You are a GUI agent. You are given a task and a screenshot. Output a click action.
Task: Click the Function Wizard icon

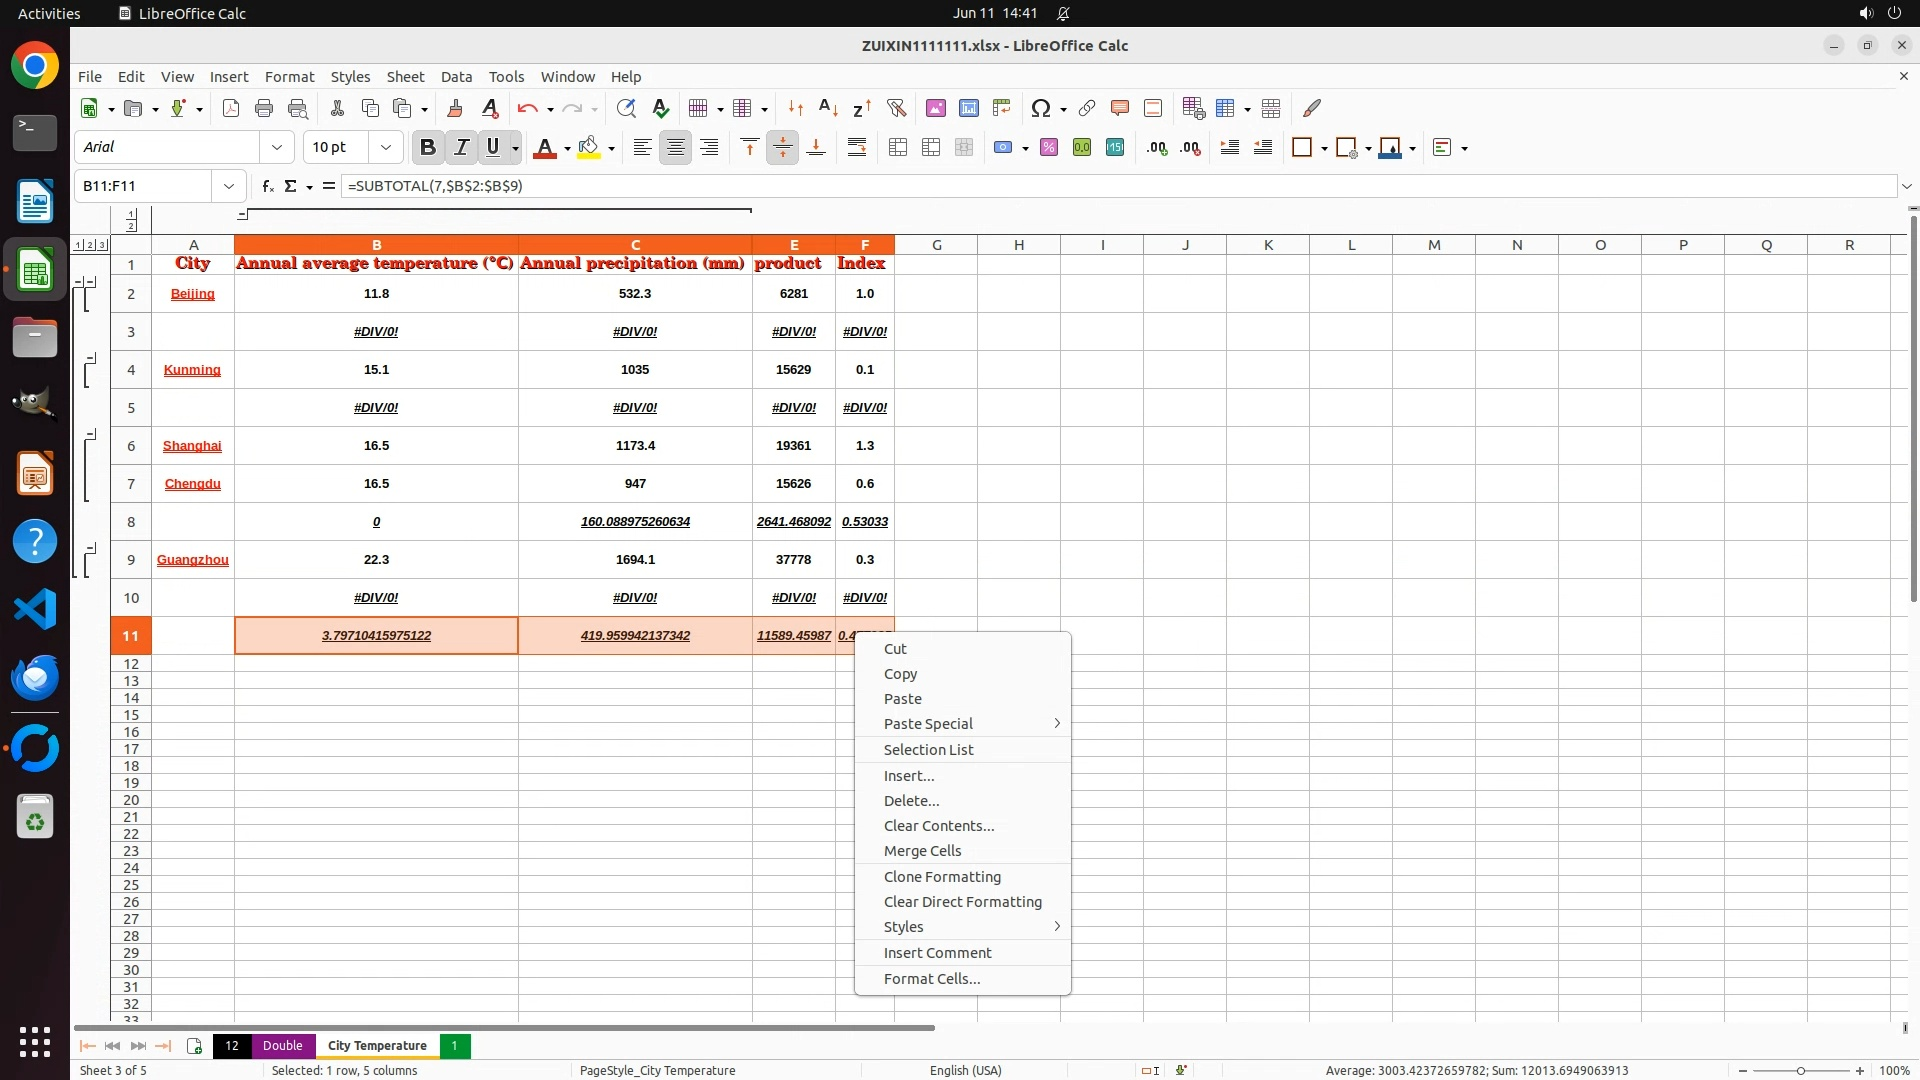click(267, 186)
